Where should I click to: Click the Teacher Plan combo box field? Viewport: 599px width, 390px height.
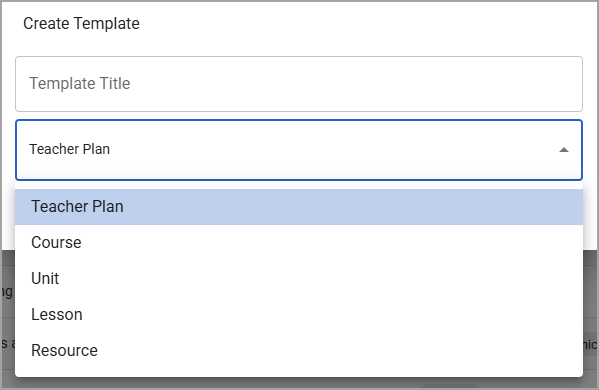[299, 150]
